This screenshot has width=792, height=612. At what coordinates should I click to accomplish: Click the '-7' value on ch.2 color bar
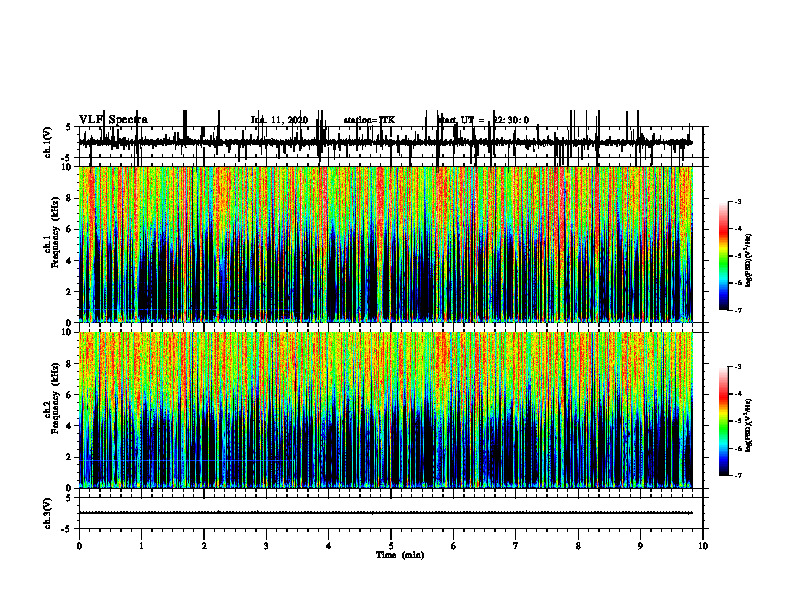click(738, 475)
